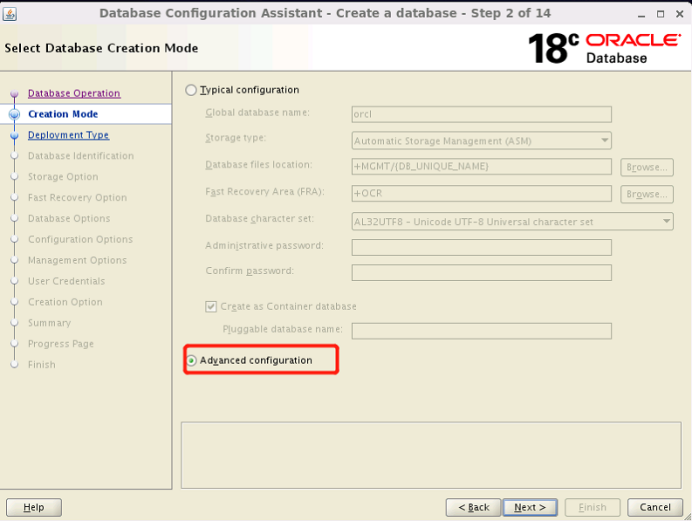Image resolution: width=692 pixels, height=521 pixels.
Task: Go to Database Operation step link
Action: pos(74,93)
